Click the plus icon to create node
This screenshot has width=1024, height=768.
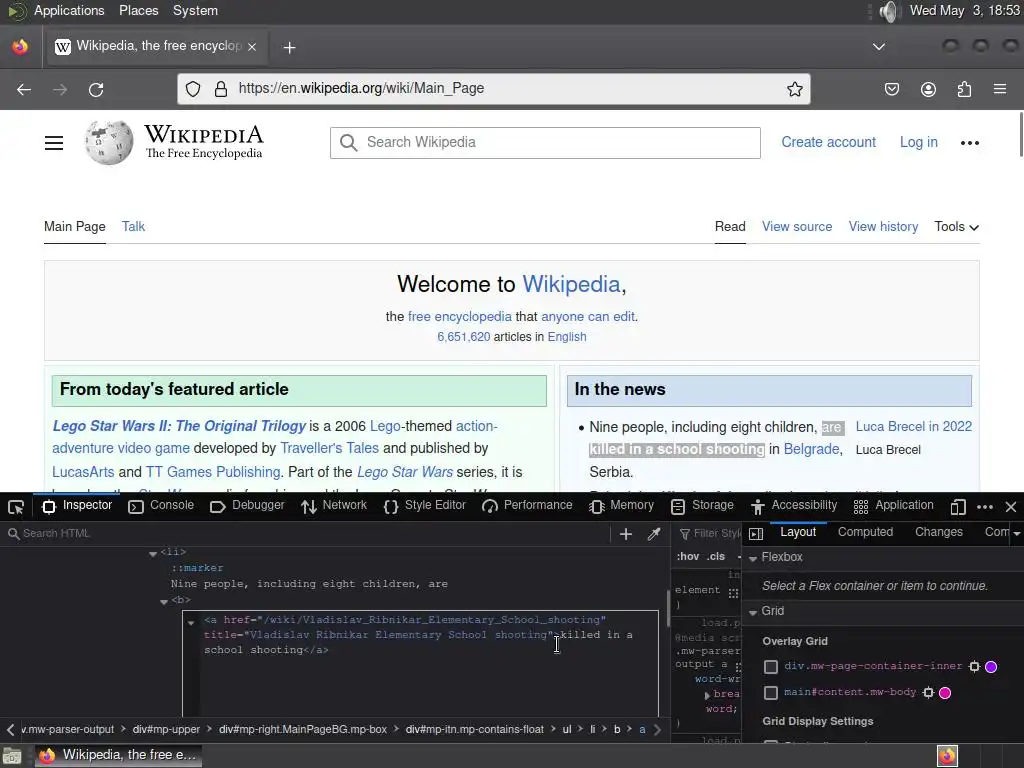626,534
